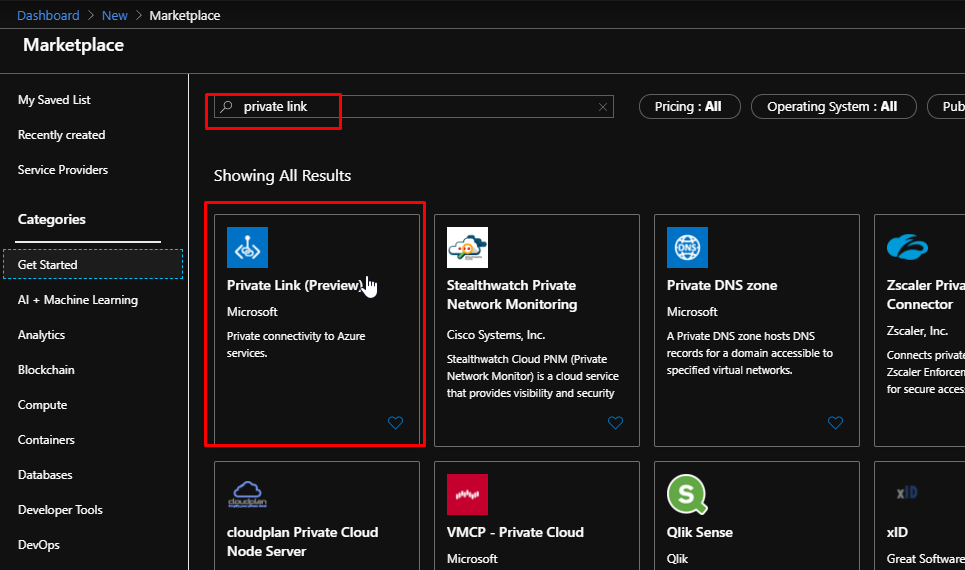Select the DevOps category
This screenshot has height=570, width=965.
tap(39, 545)
